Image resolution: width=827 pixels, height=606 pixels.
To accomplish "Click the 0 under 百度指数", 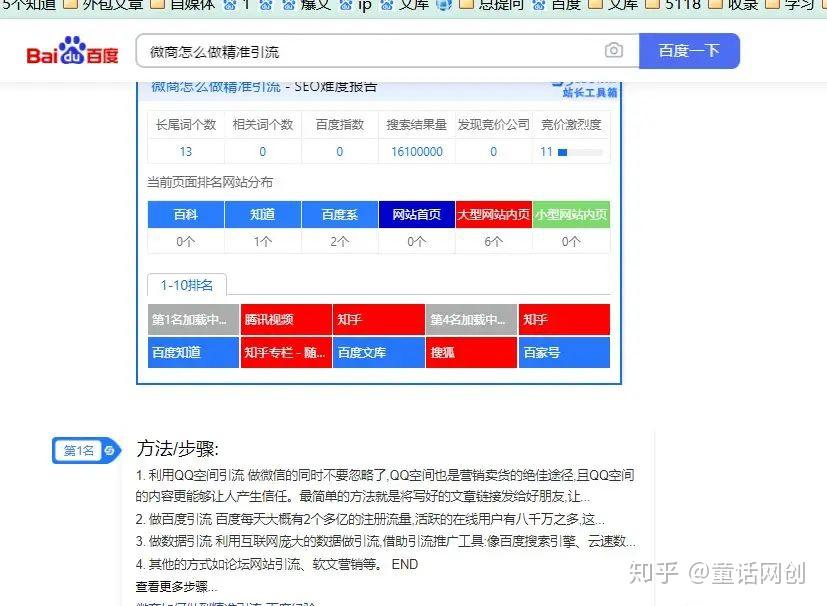I will pos(340,152).
